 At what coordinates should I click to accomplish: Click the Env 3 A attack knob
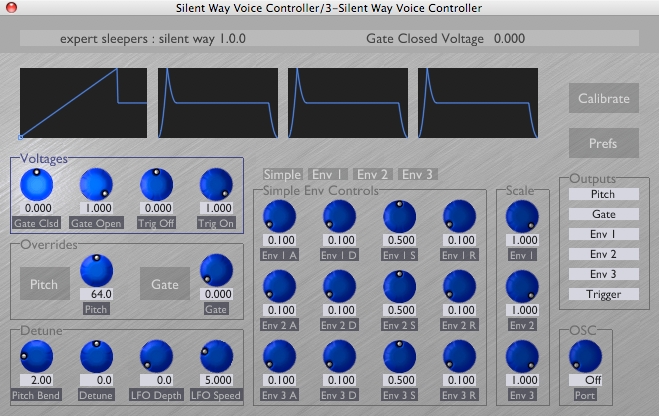point(279,356)
